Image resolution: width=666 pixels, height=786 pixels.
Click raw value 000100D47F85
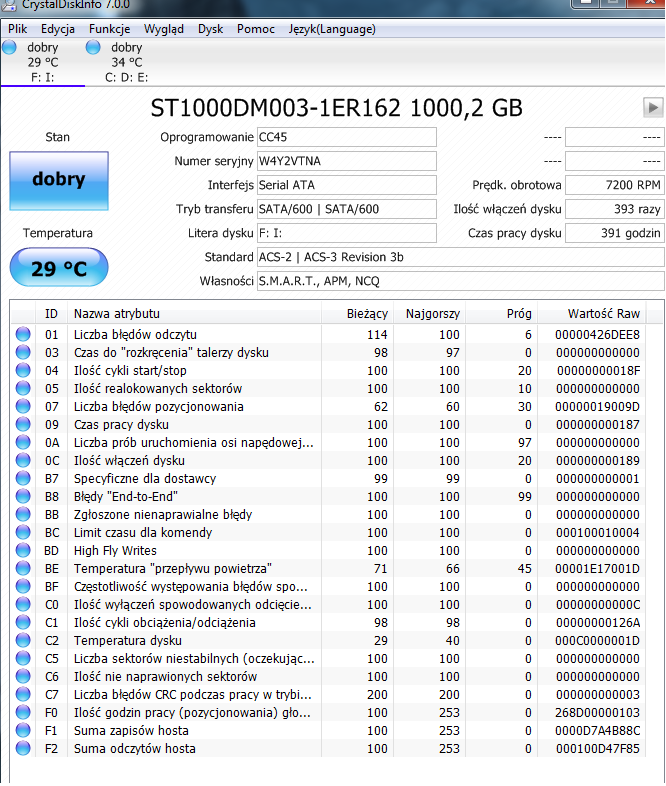click(597, 749)
